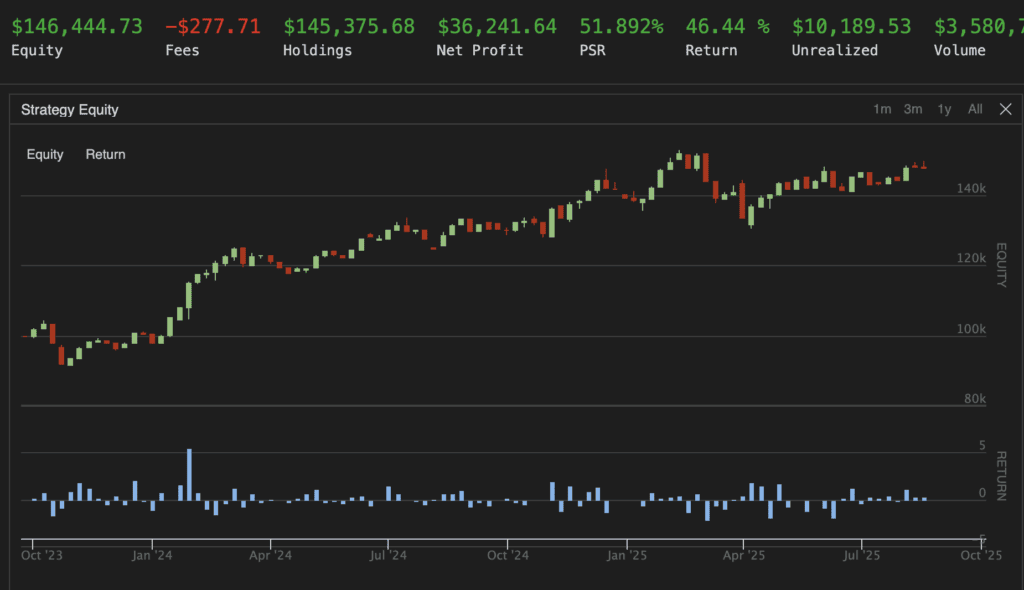The height and width of the screenshot is (590, 1024).
Task: Click the Apr '25 axis label
Action: pos(744,555)
